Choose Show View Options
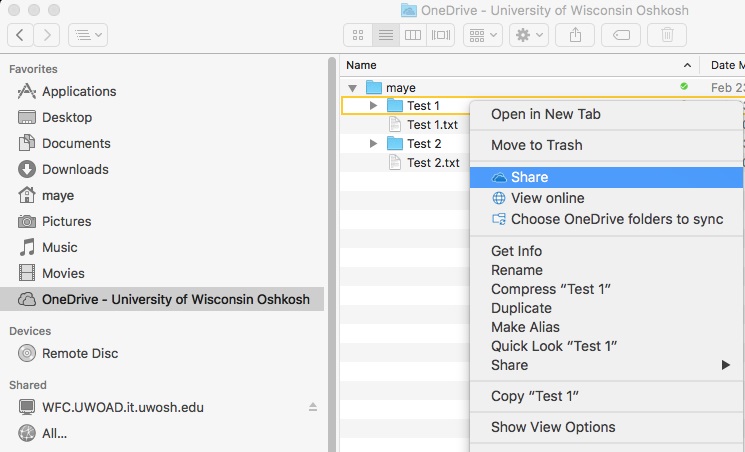The width and height of the screenshot is (745, 452). tap(606, 427)
